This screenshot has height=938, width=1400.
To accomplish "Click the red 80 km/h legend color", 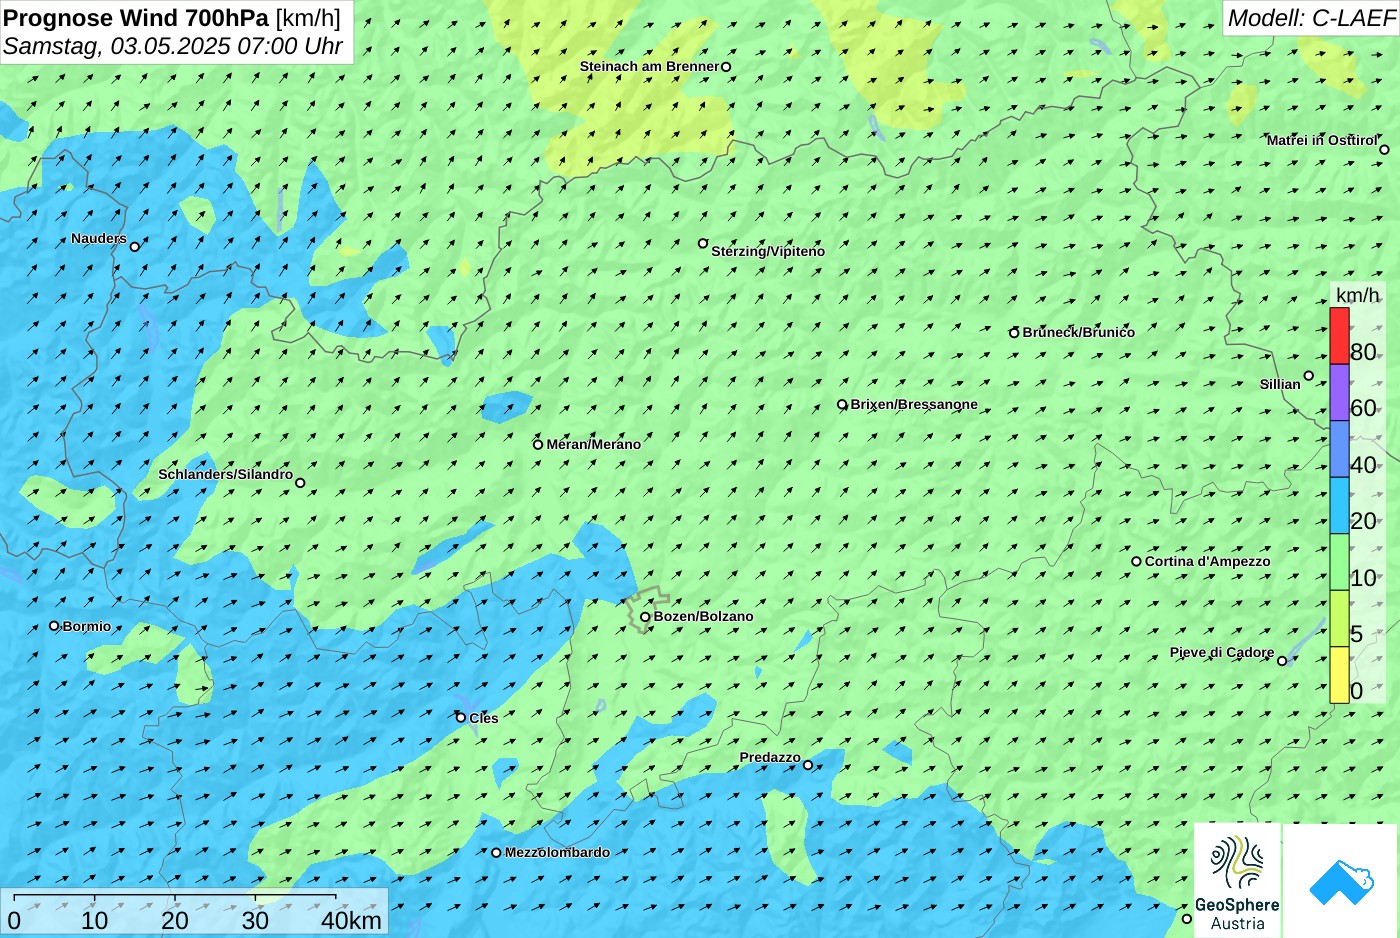I will (x=1339, y=336).
